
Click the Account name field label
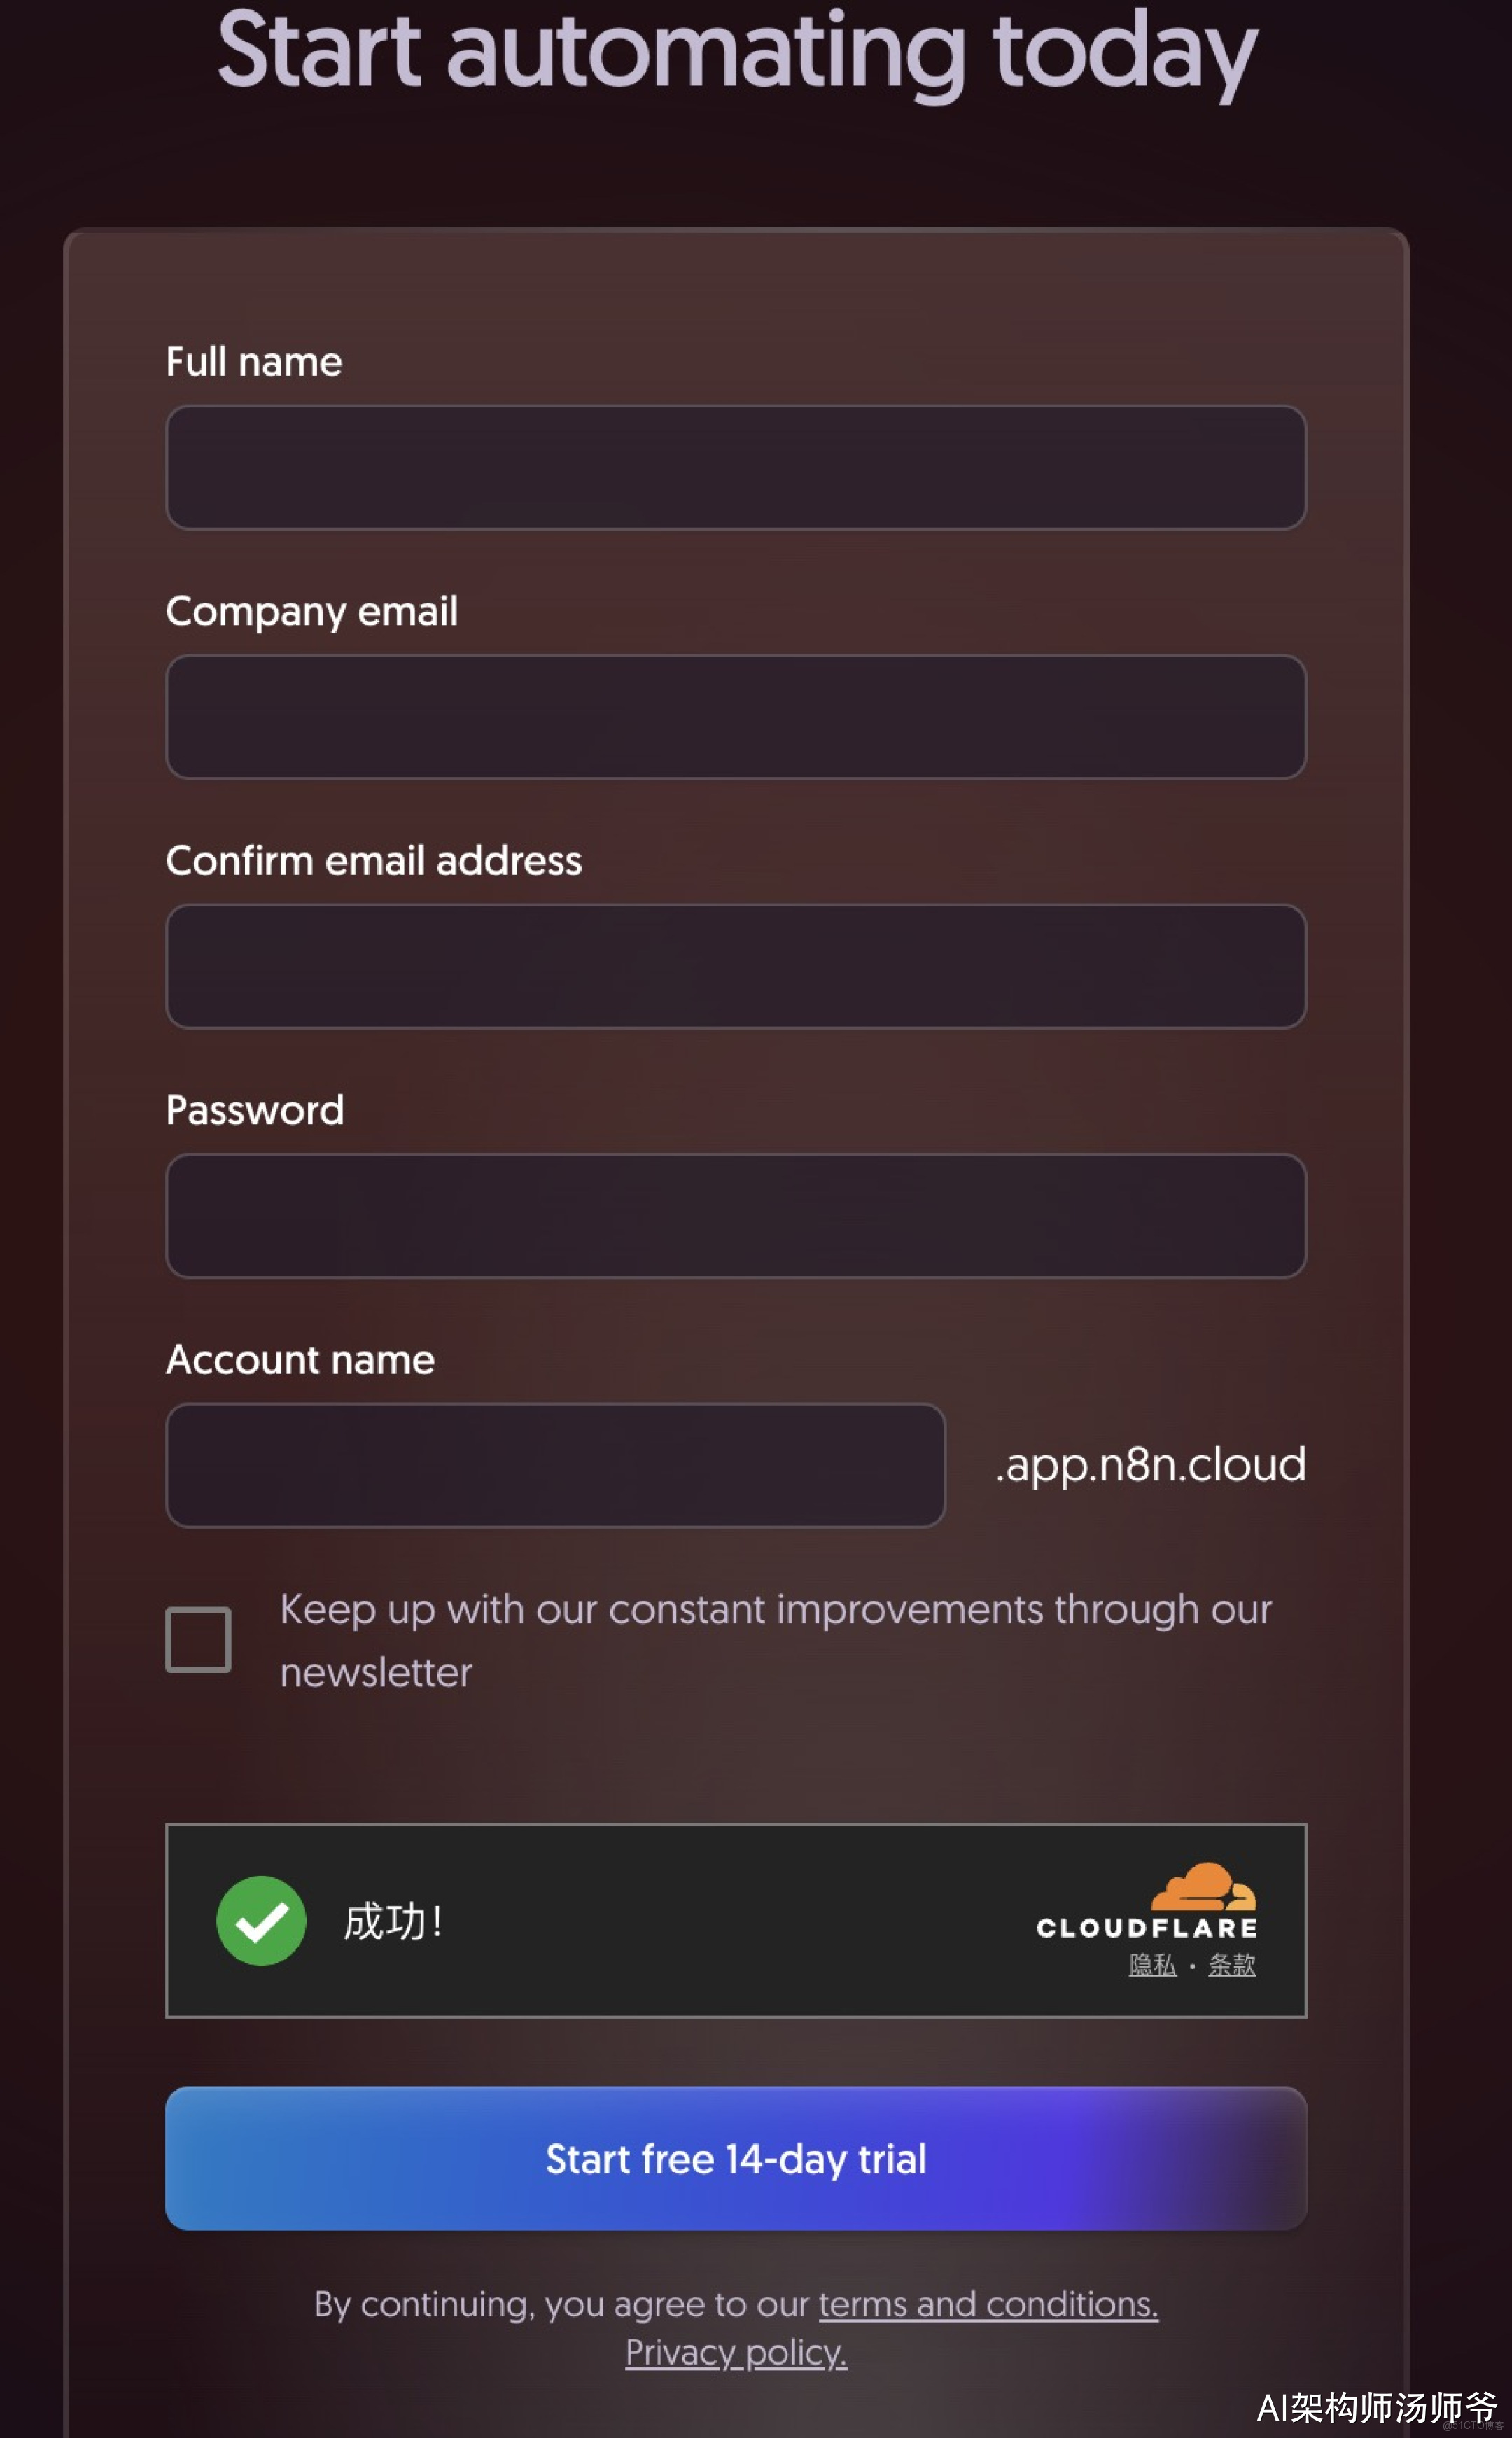click(x=300, y=1359)
